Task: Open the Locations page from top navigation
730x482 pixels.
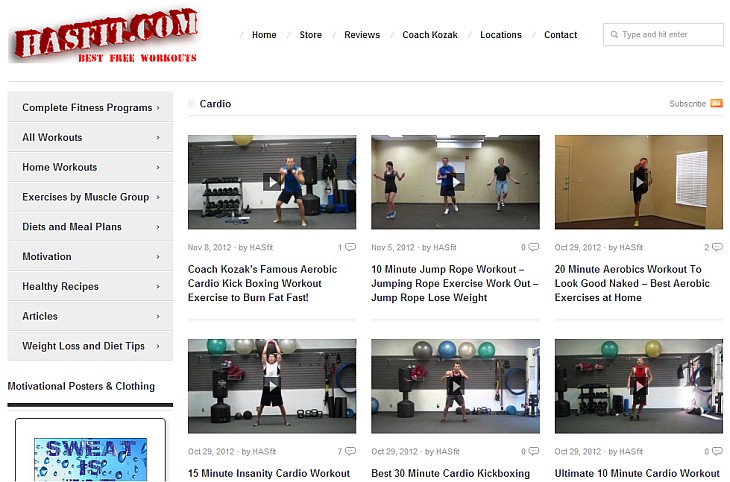Action: pos(501,35)
